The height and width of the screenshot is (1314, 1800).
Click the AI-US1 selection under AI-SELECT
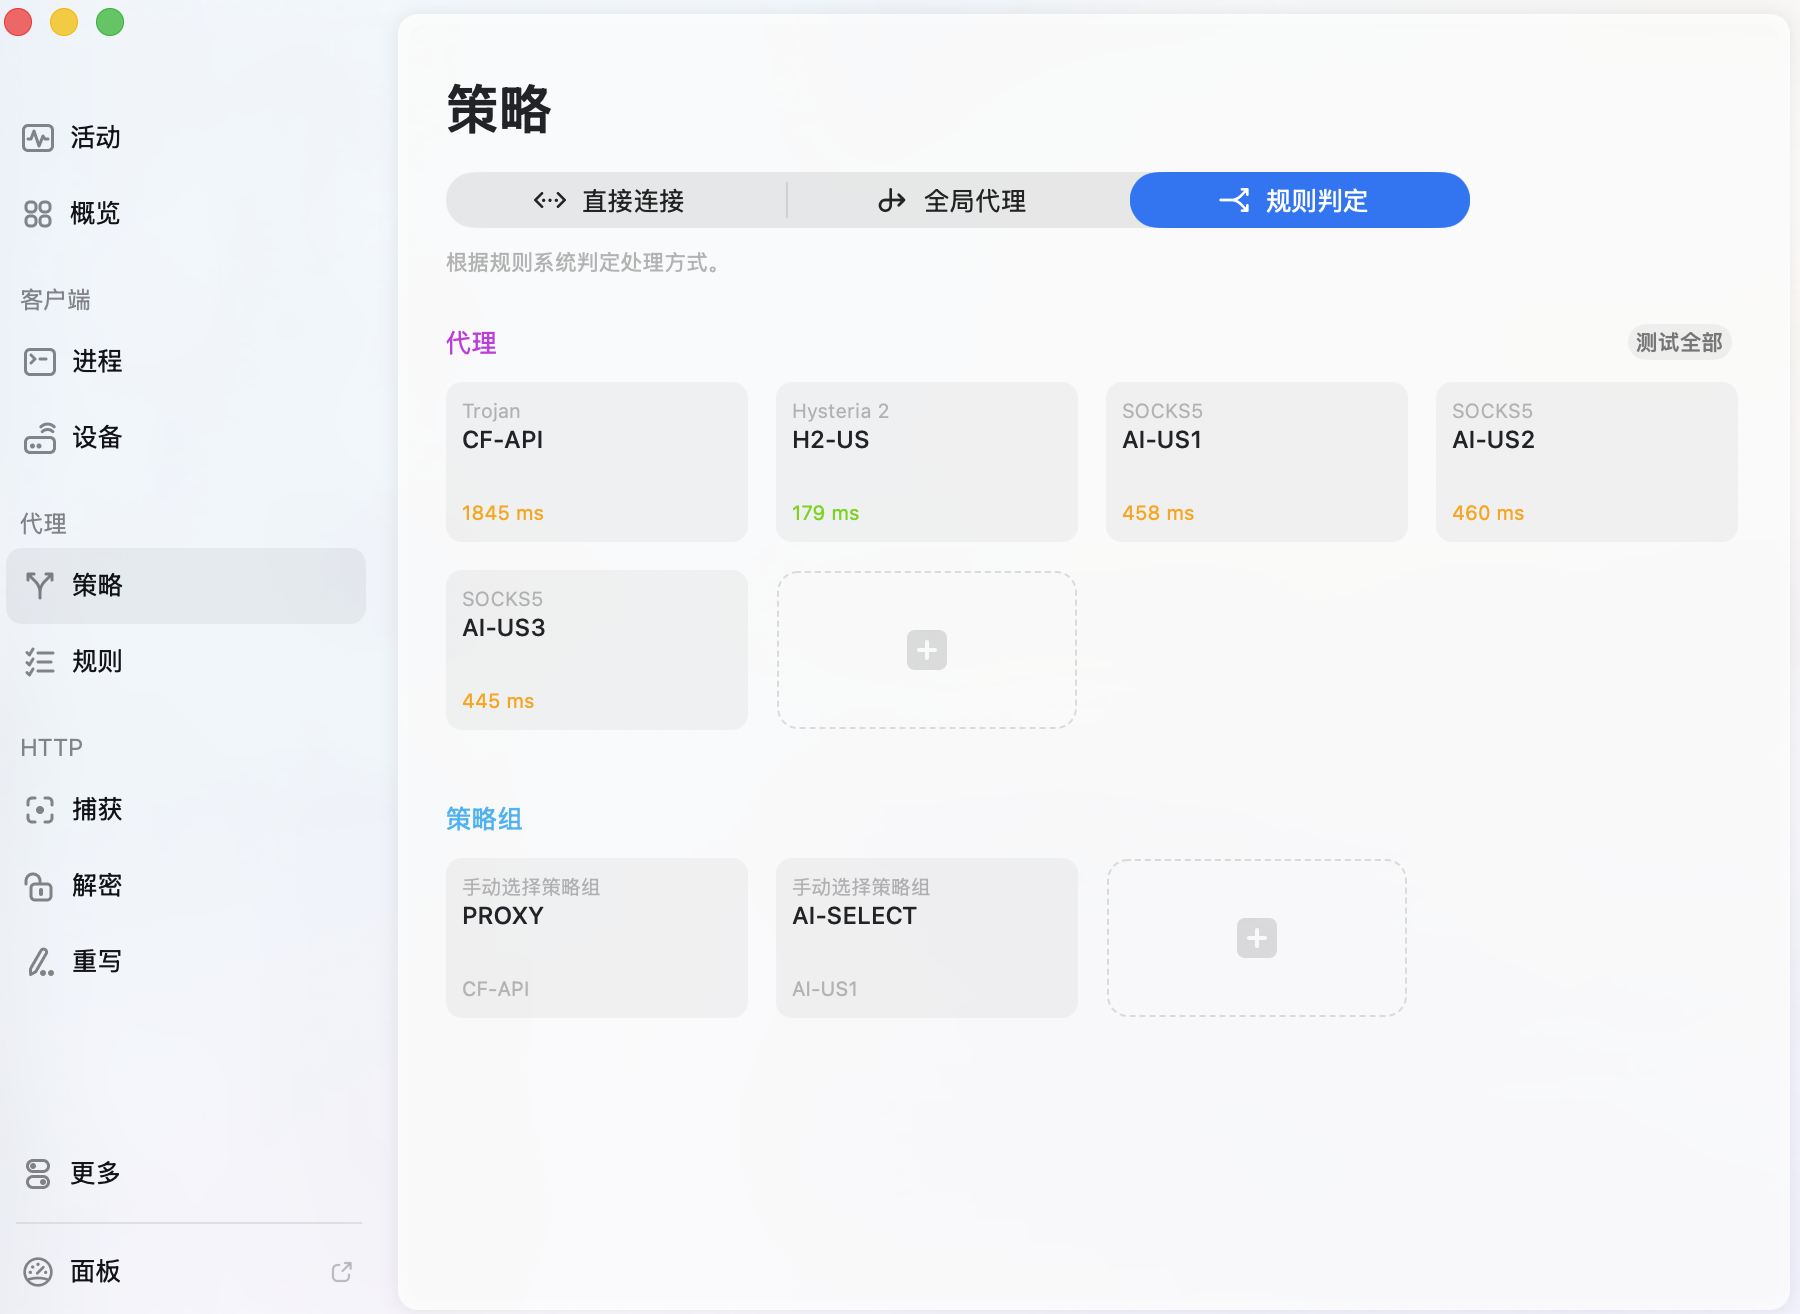(x=825, y=989)
